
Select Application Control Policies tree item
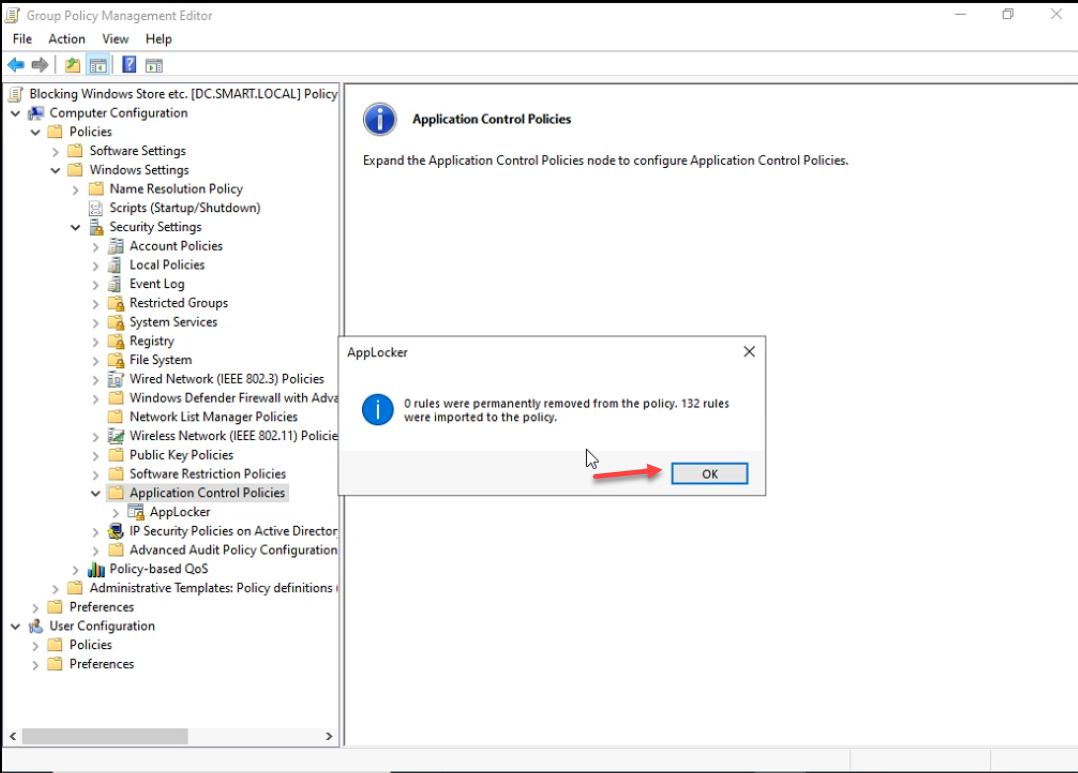pyautogui.click(x=207, y=493)
